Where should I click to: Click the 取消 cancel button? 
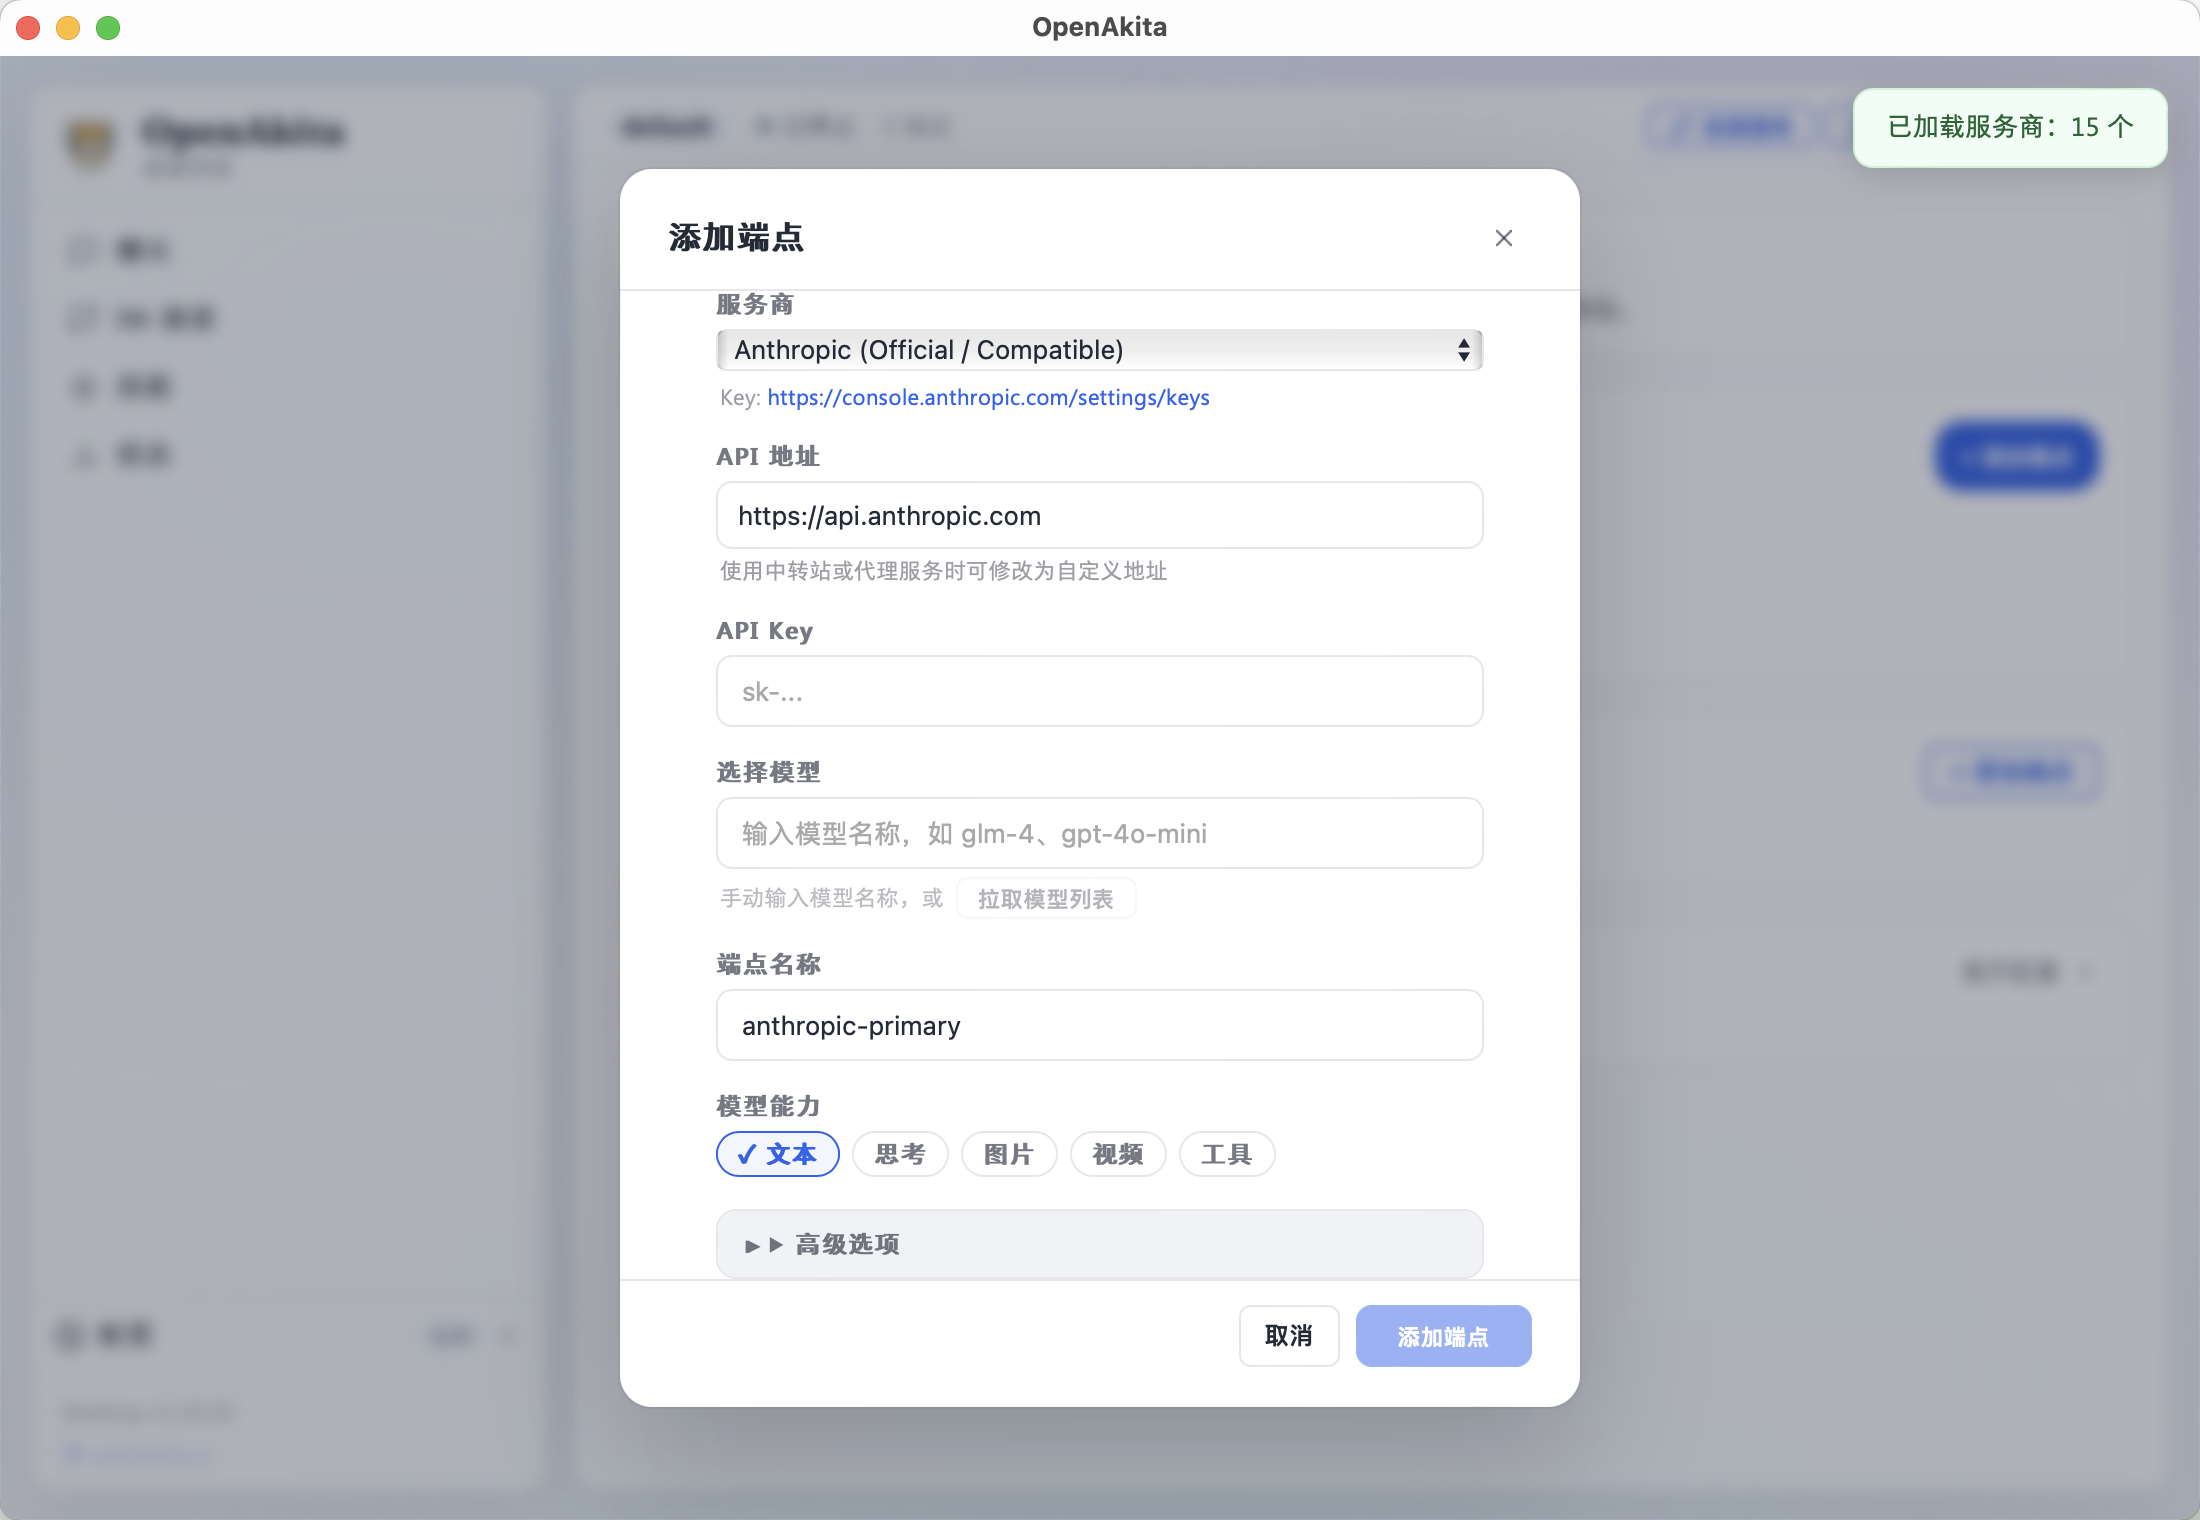click(1288, 1335)
